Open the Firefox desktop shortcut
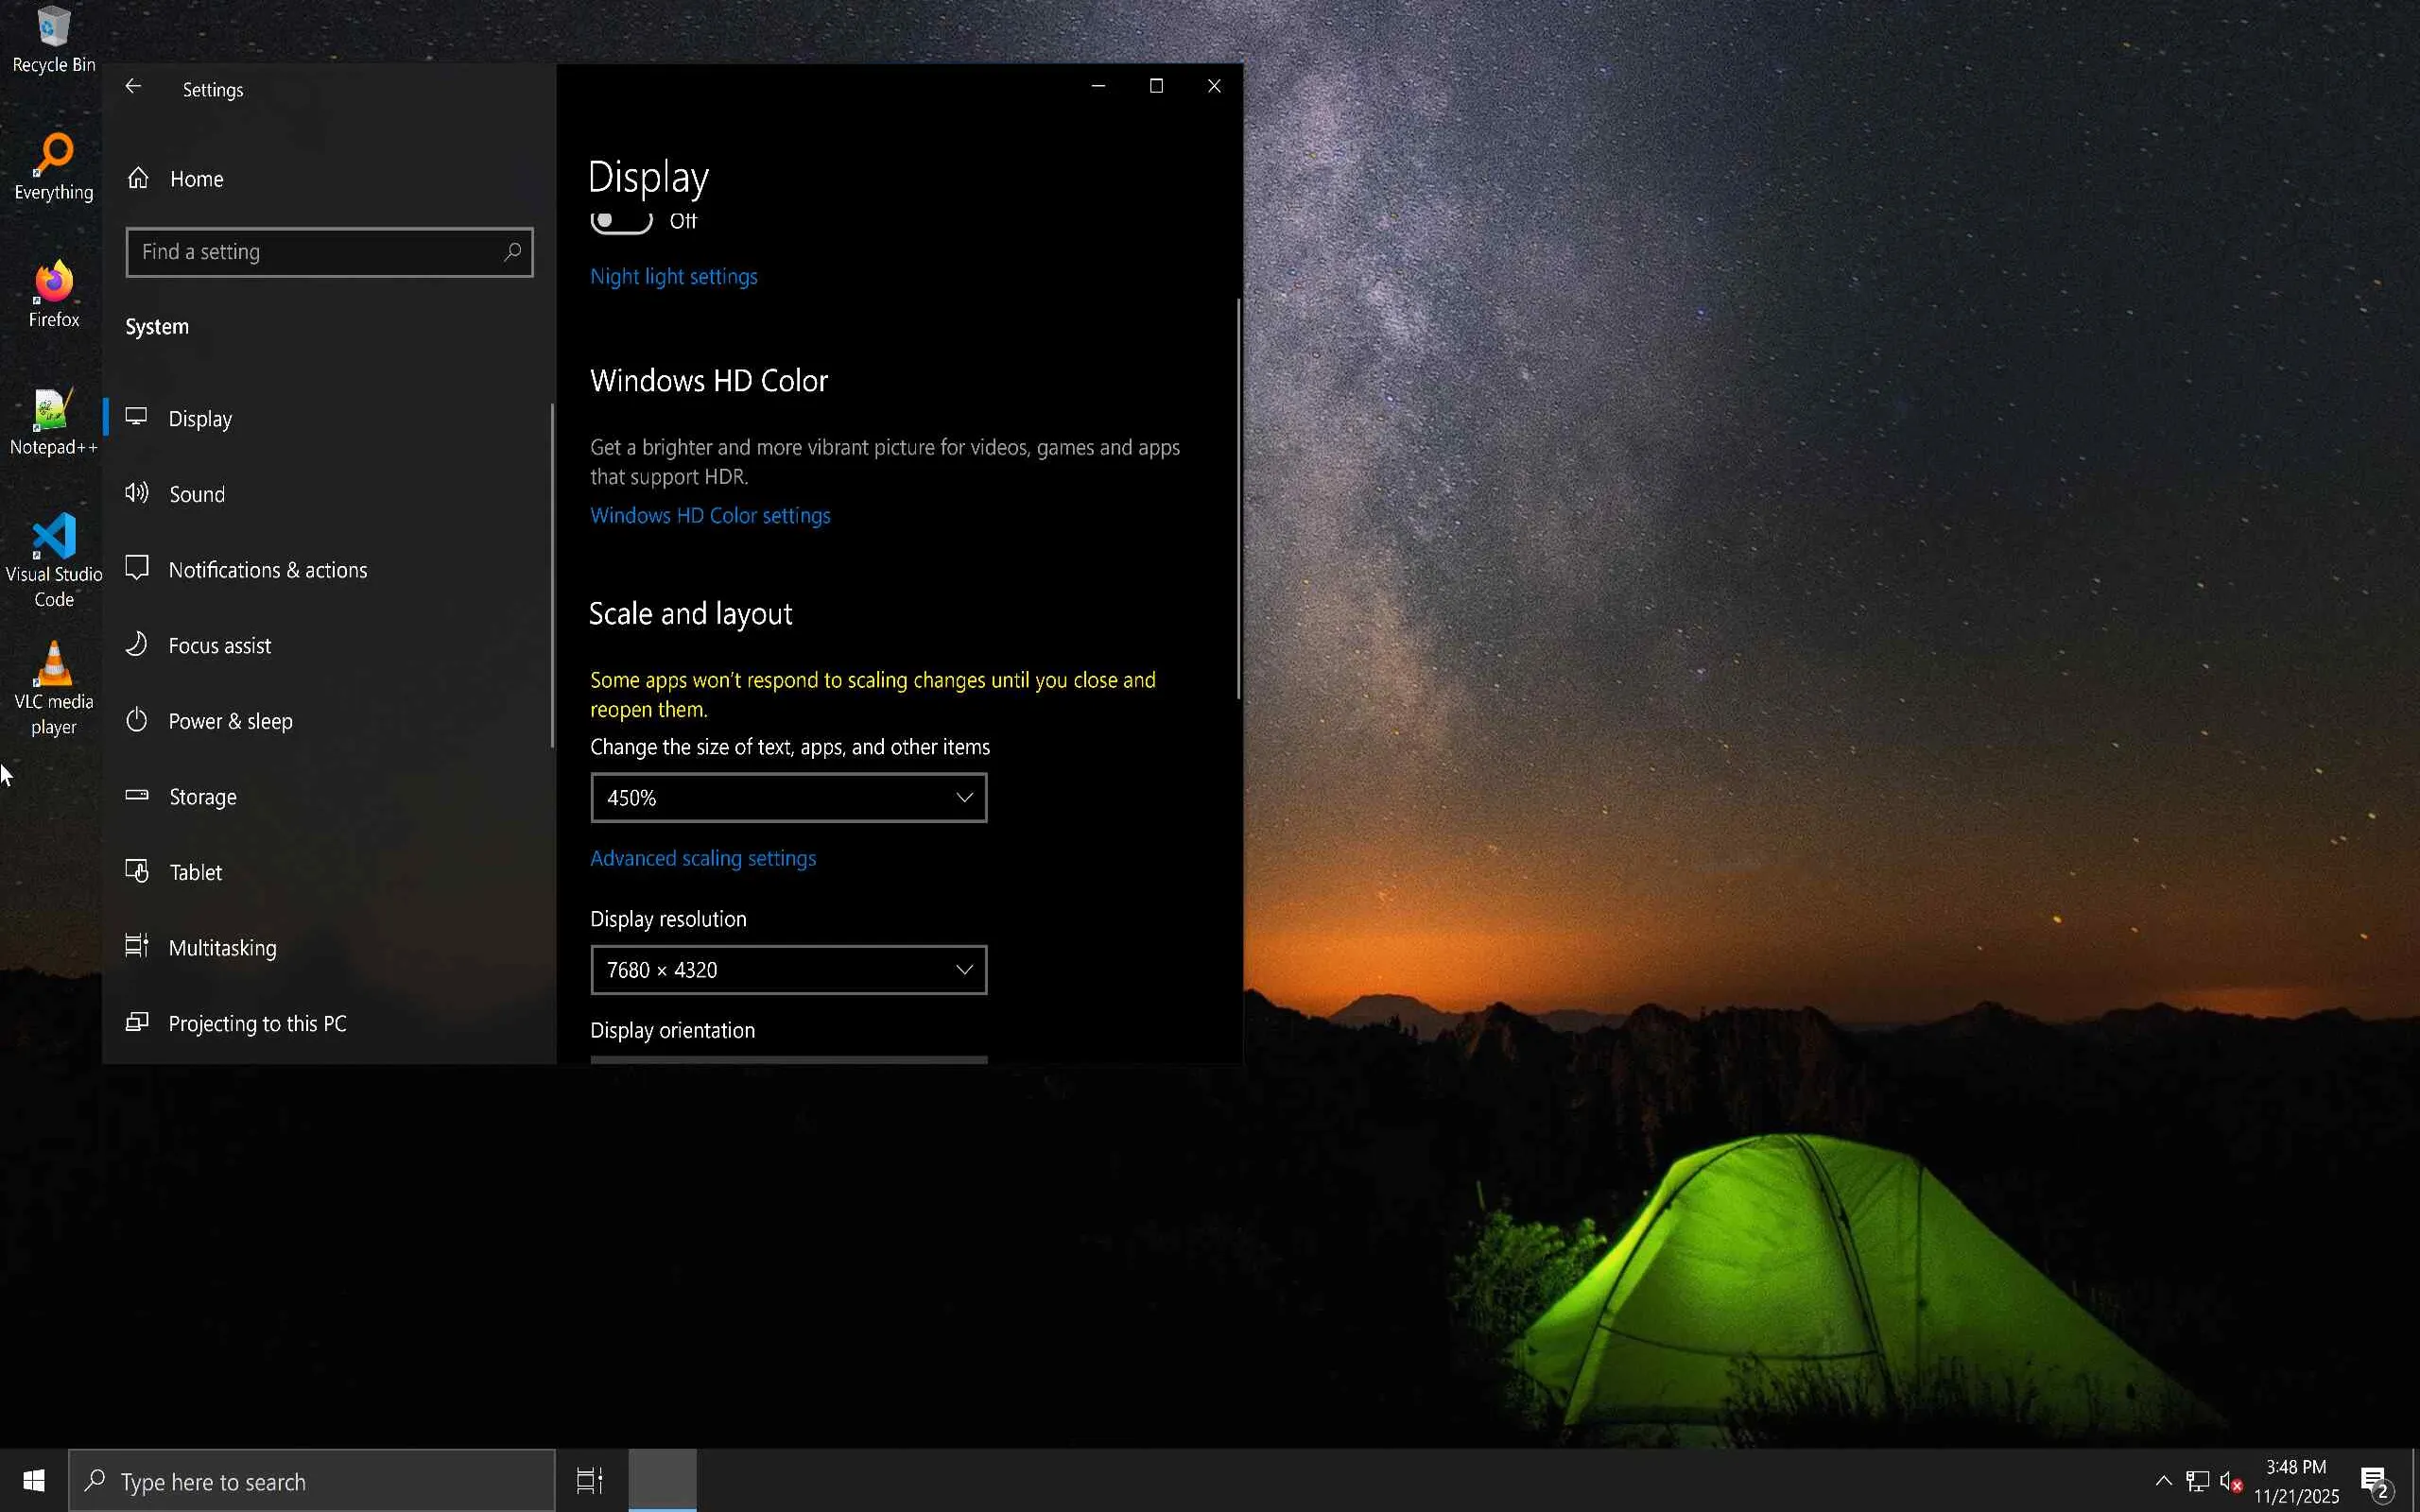 click(x=54, y=284)
